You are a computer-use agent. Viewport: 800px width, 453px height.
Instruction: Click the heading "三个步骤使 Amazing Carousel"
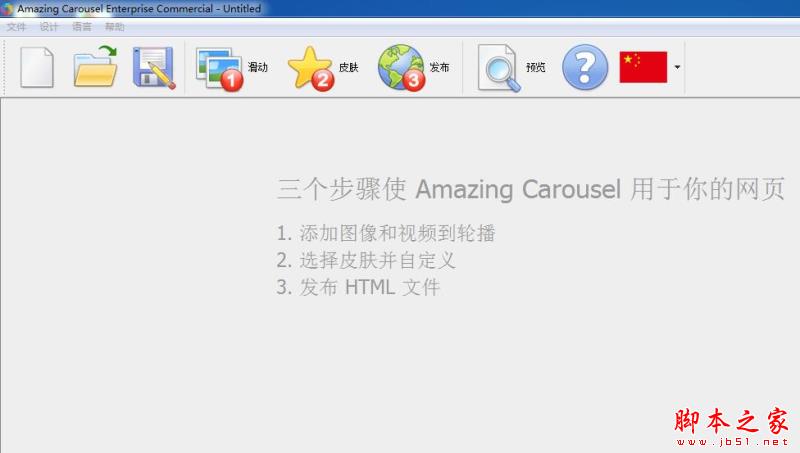tap(448, 189)
